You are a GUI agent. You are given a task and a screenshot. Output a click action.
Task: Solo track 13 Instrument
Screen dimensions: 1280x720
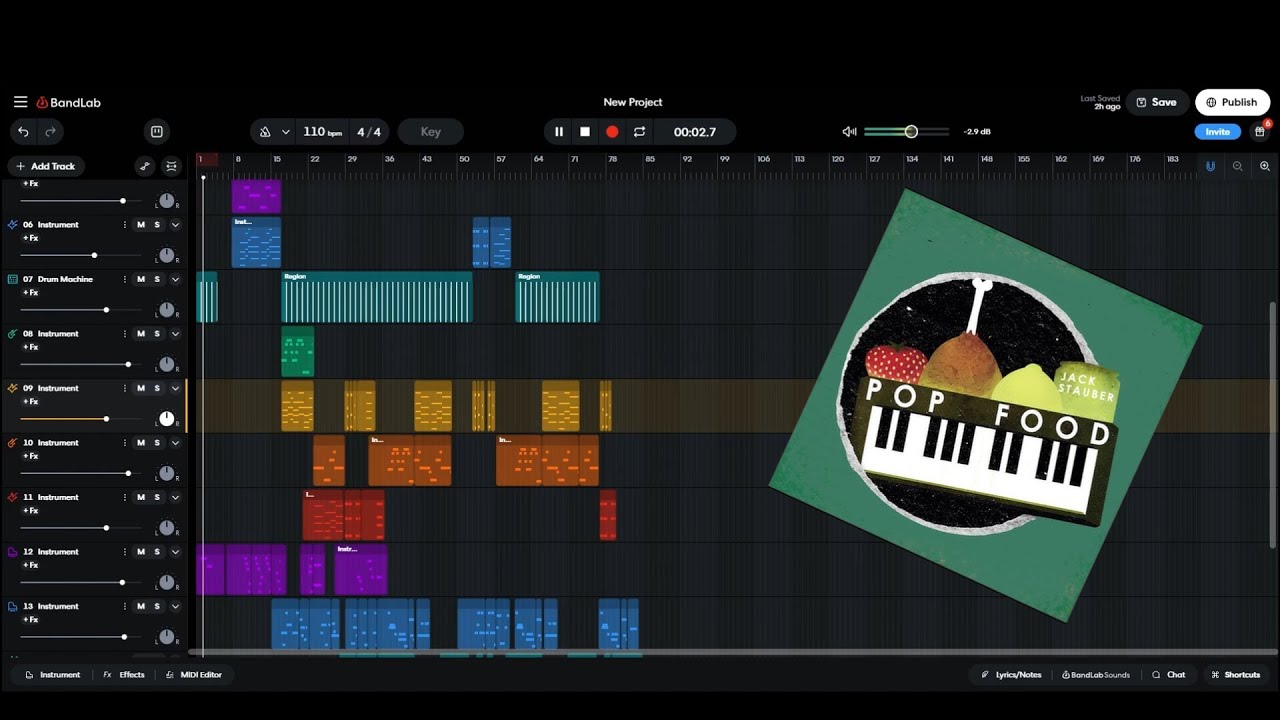pyautogui.click(x=157, y=606)
